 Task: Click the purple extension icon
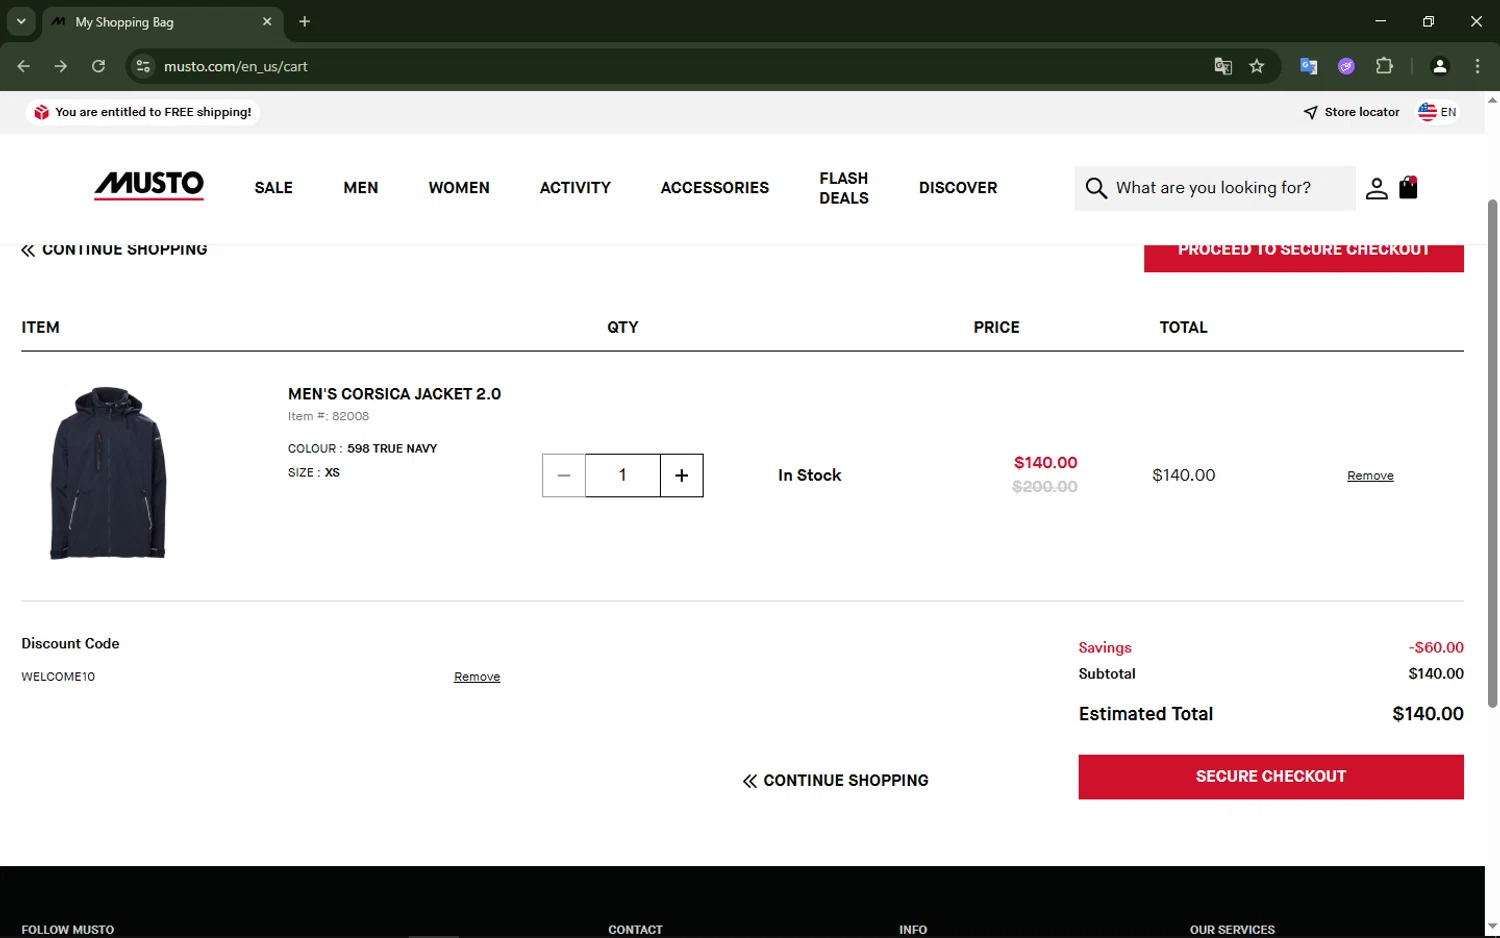1346,66
